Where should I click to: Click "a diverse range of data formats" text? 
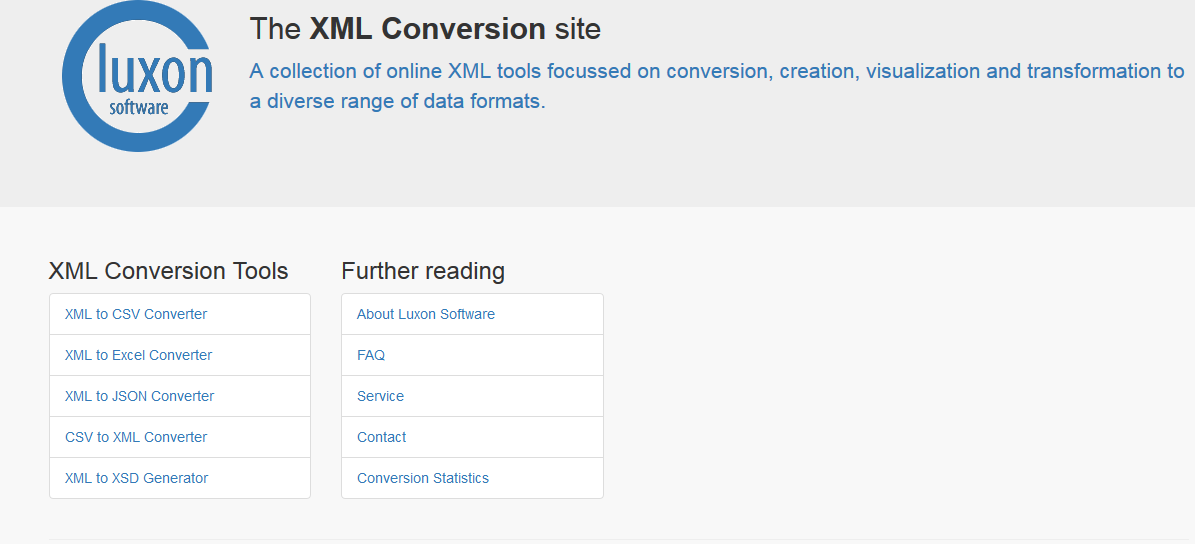398,101
